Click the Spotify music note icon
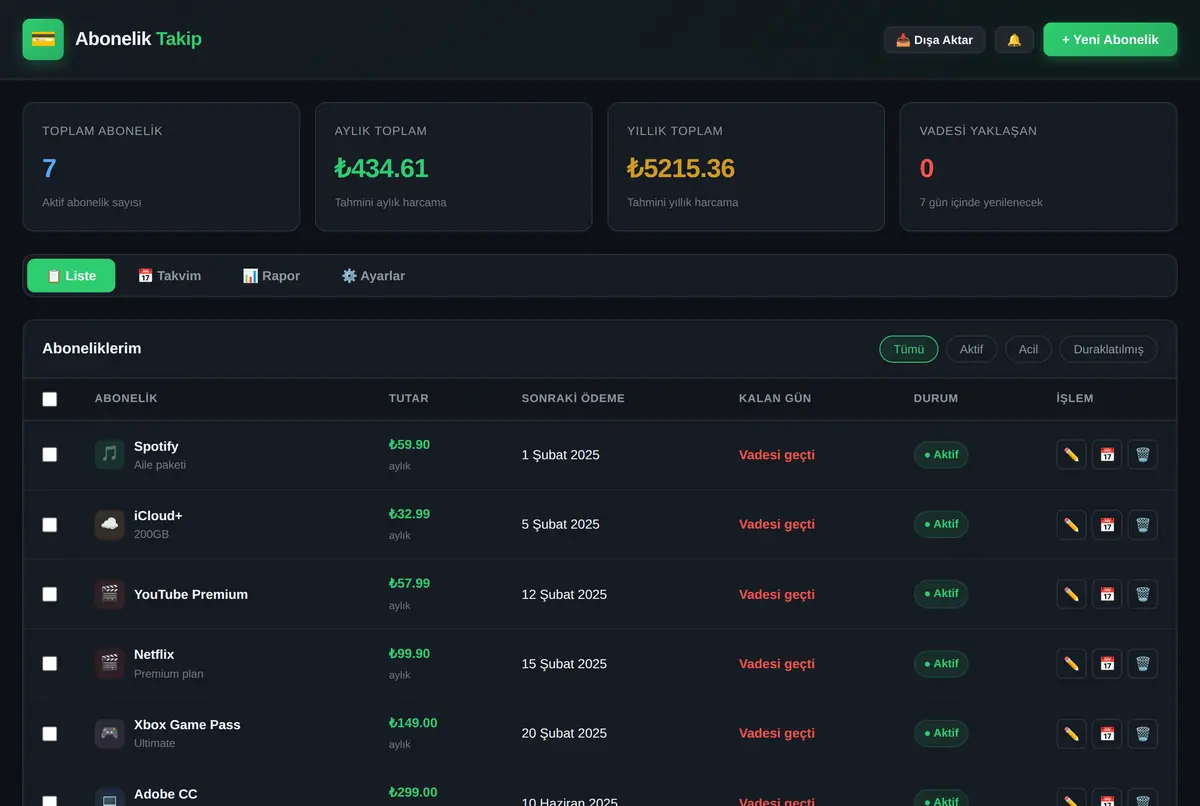 pos(110,455)
